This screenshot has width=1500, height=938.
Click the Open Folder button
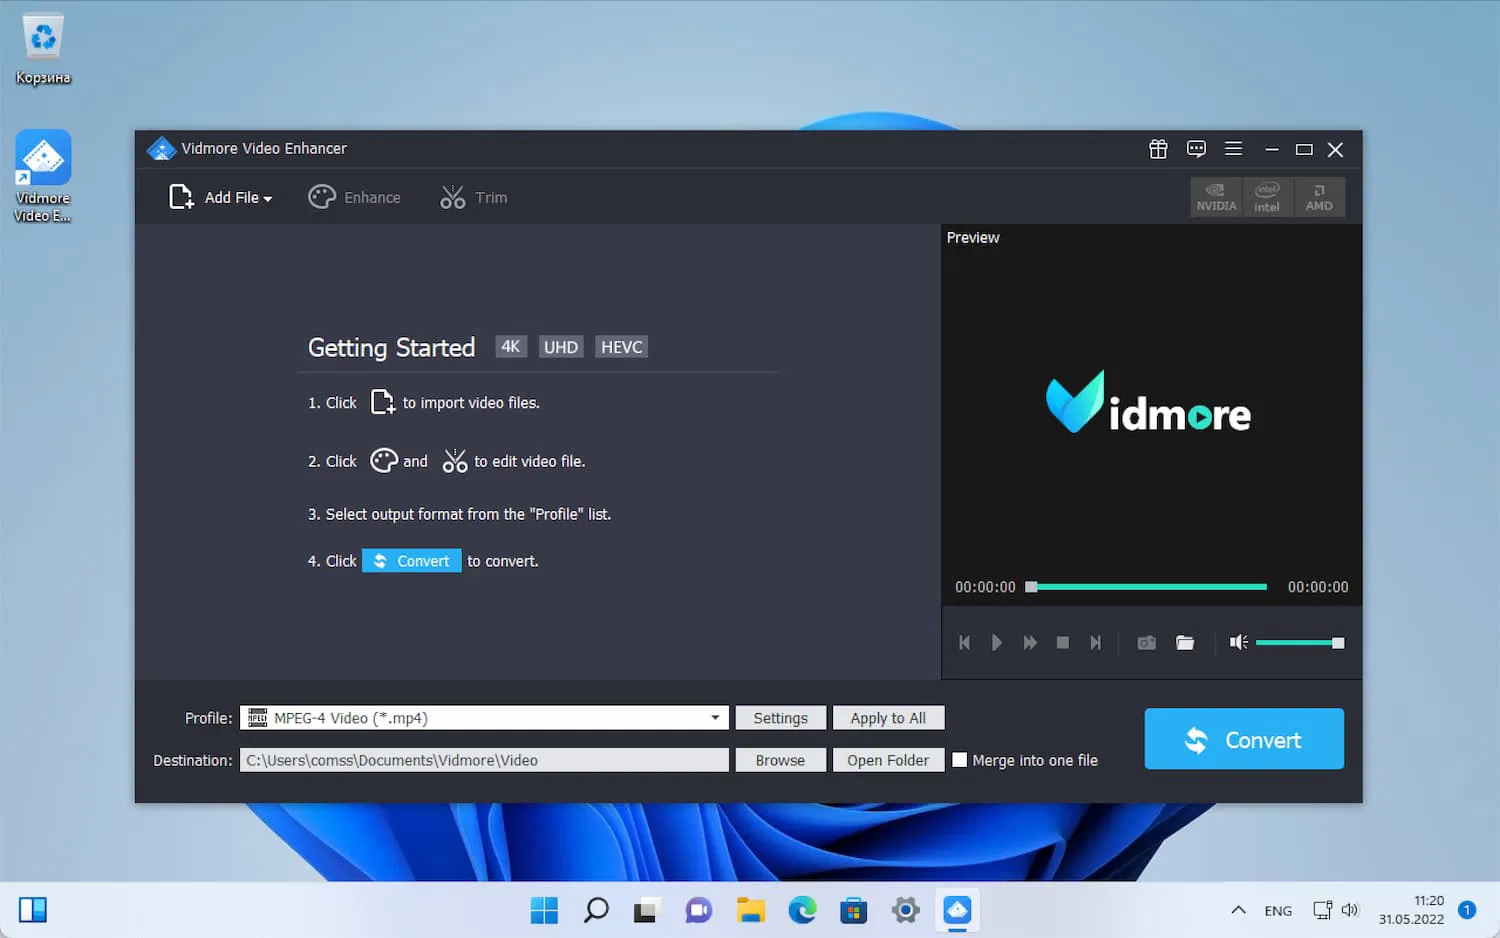coord(888,760)
